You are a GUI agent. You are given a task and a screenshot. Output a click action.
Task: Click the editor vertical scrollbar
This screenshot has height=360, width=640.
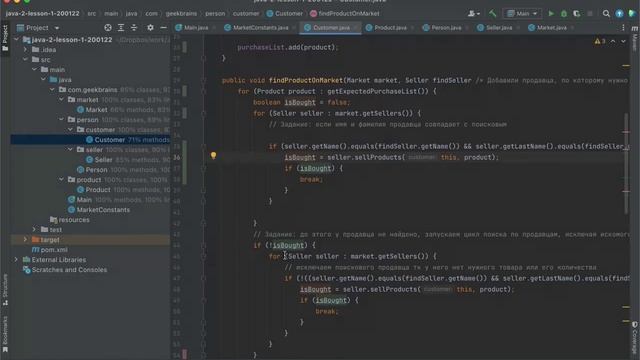tap(626, 163)
